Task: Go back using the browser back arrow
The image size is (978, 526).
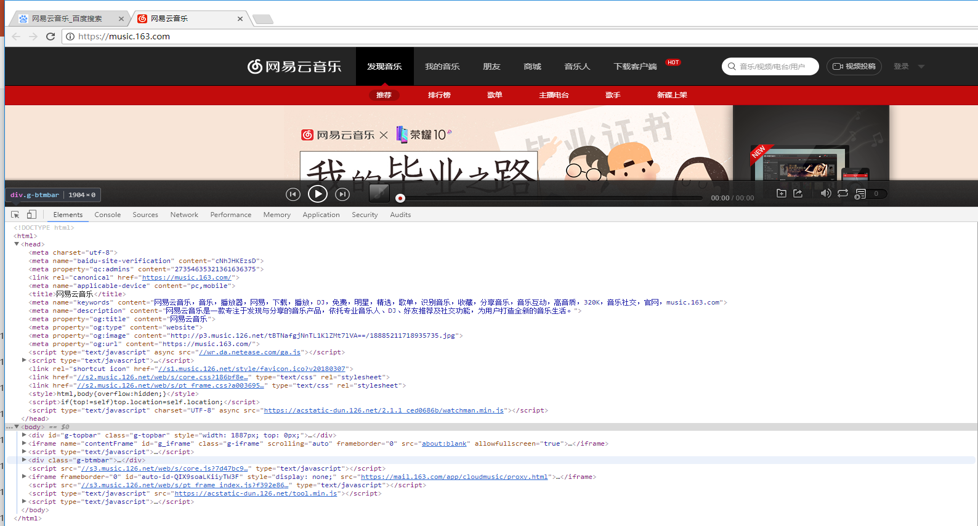Action: [16, 36]
